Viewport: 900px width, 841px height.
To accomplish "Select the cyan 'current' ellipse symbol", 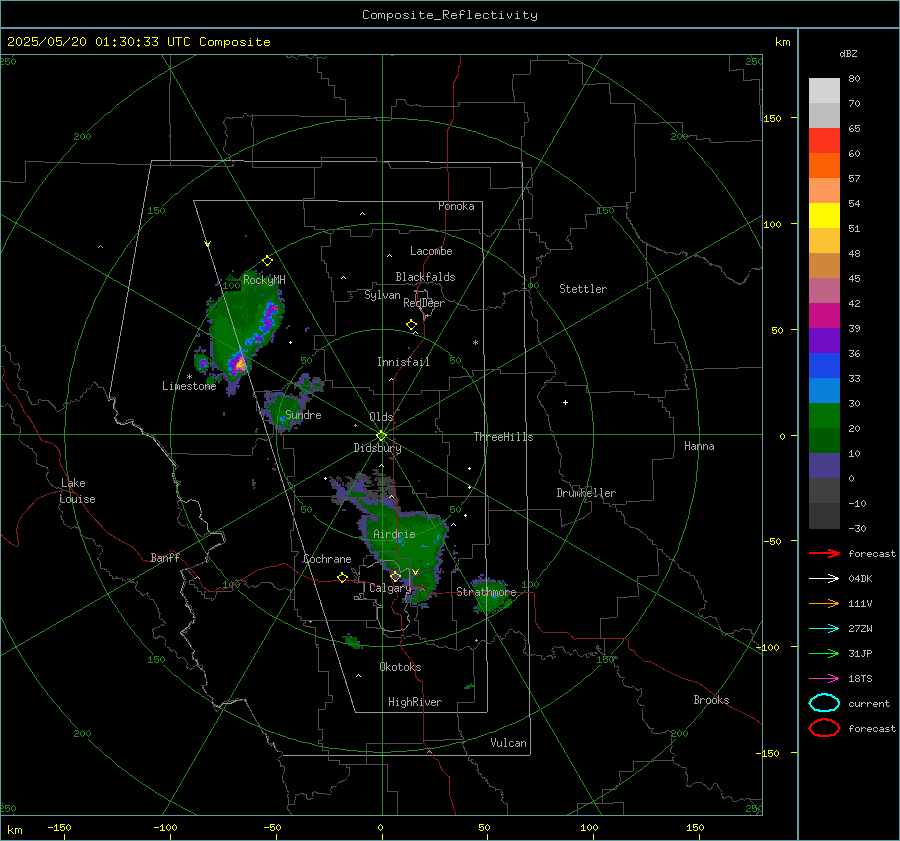I will [x=824, y=703].
